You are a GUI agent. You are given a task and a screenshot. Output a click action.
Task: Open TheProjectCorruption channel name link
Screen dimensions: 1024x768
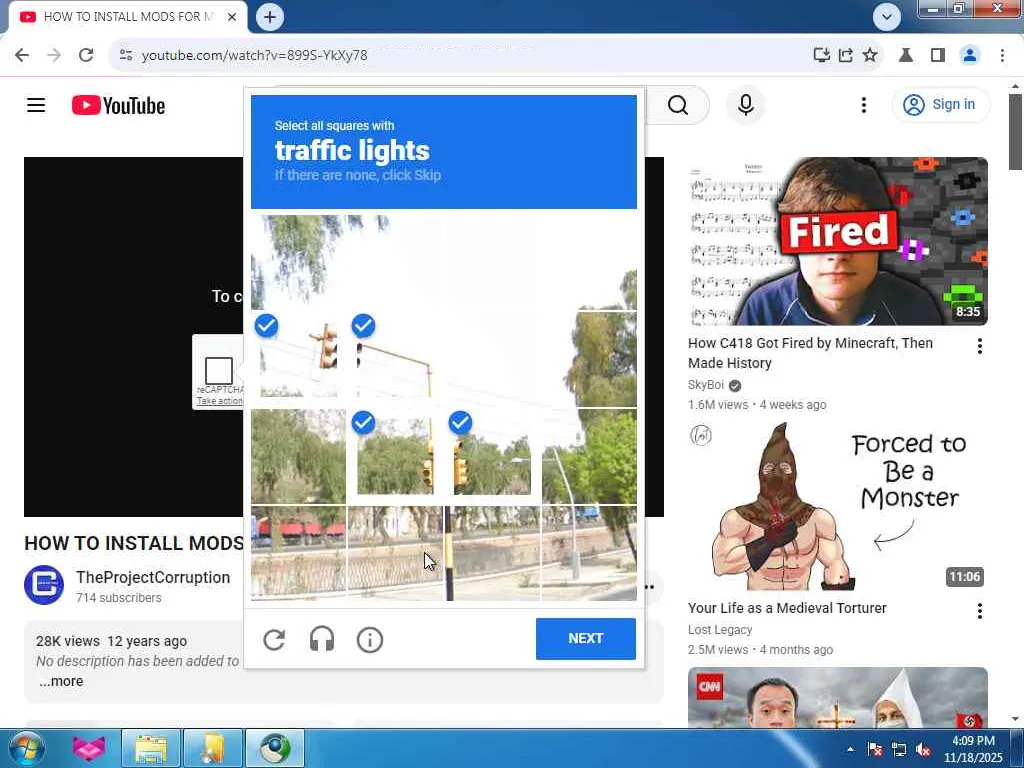(x=153, y=577)
